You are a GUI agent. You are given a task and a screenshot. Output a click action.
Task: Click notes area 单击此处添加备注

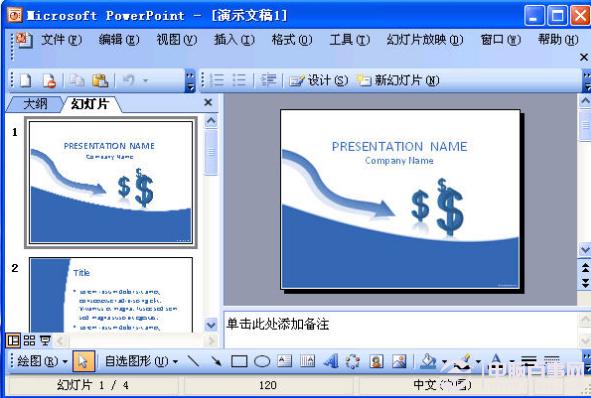tap(277, 324)
